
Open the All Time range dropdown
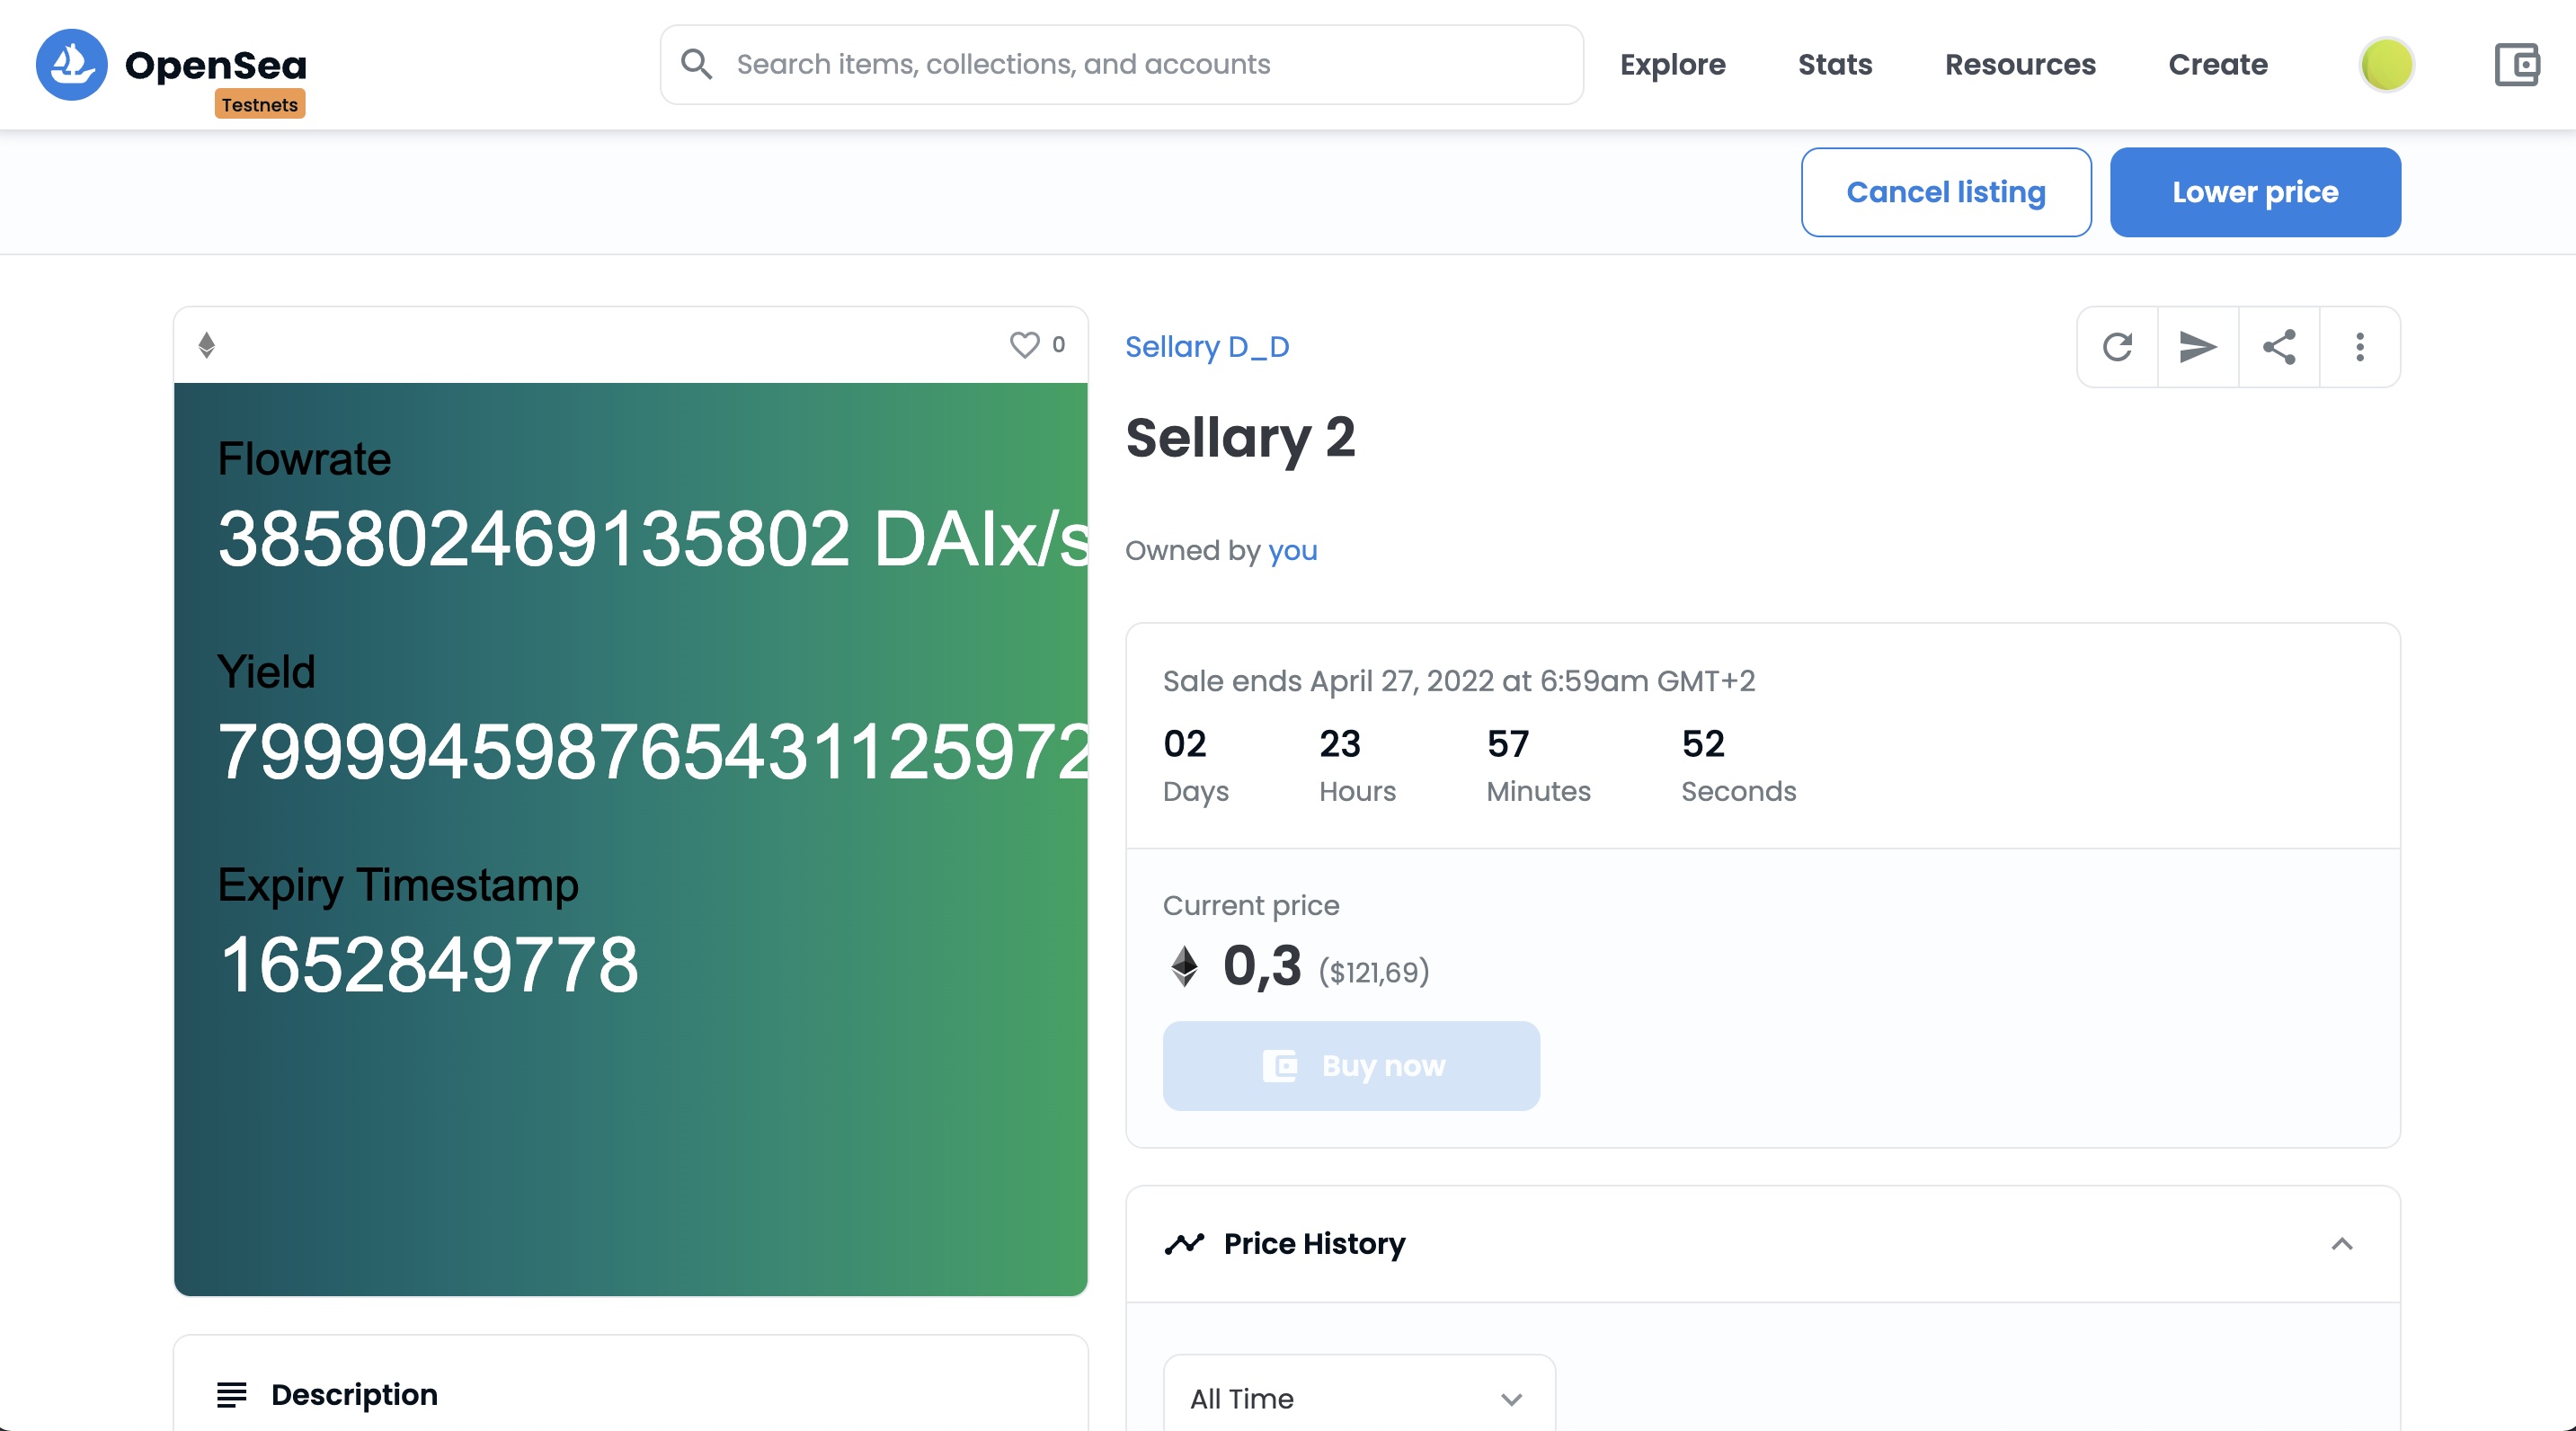1359,1397
